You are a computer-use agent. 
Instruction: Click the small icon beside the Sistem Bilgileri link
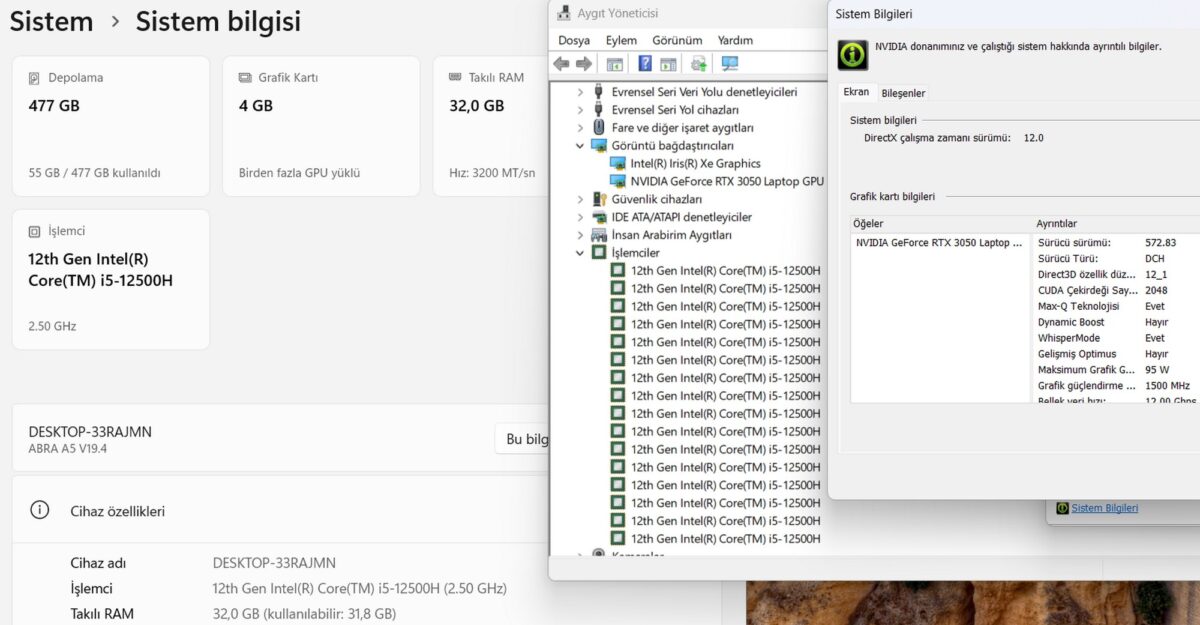click(1062, 508)
